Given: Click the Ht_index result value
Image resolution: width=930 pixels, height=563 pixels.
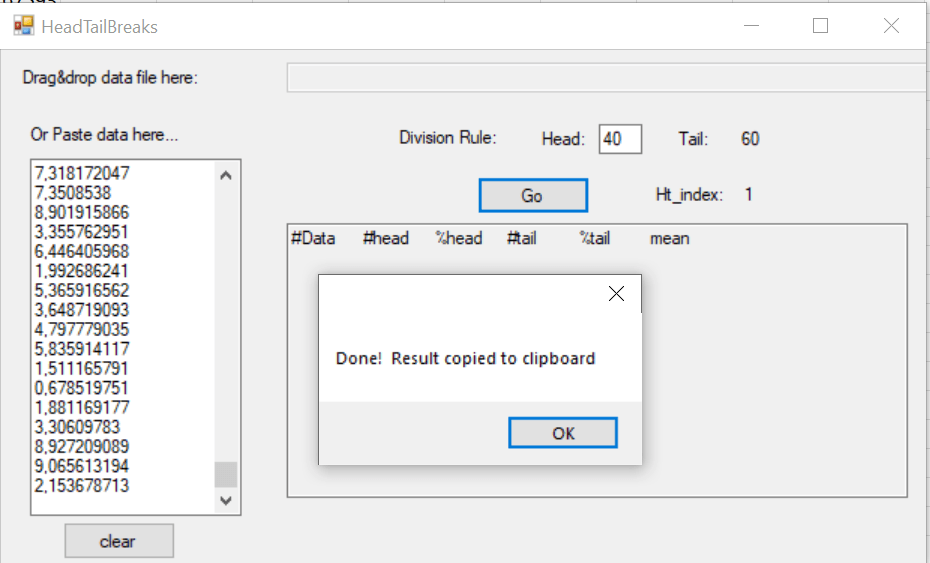Looking at the screenshot, I should click(x=749, y=195).
